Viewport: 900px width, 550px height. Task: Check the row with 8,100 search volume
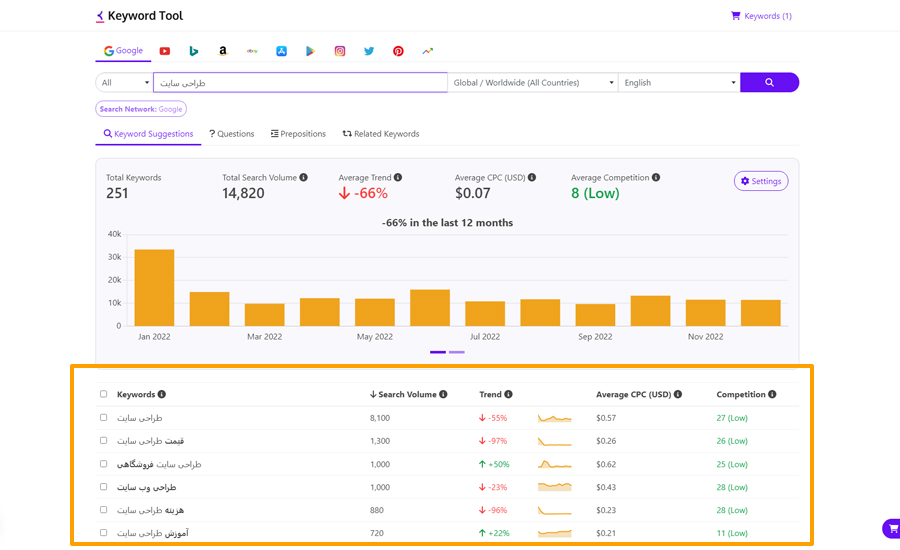tap(103, 417)
